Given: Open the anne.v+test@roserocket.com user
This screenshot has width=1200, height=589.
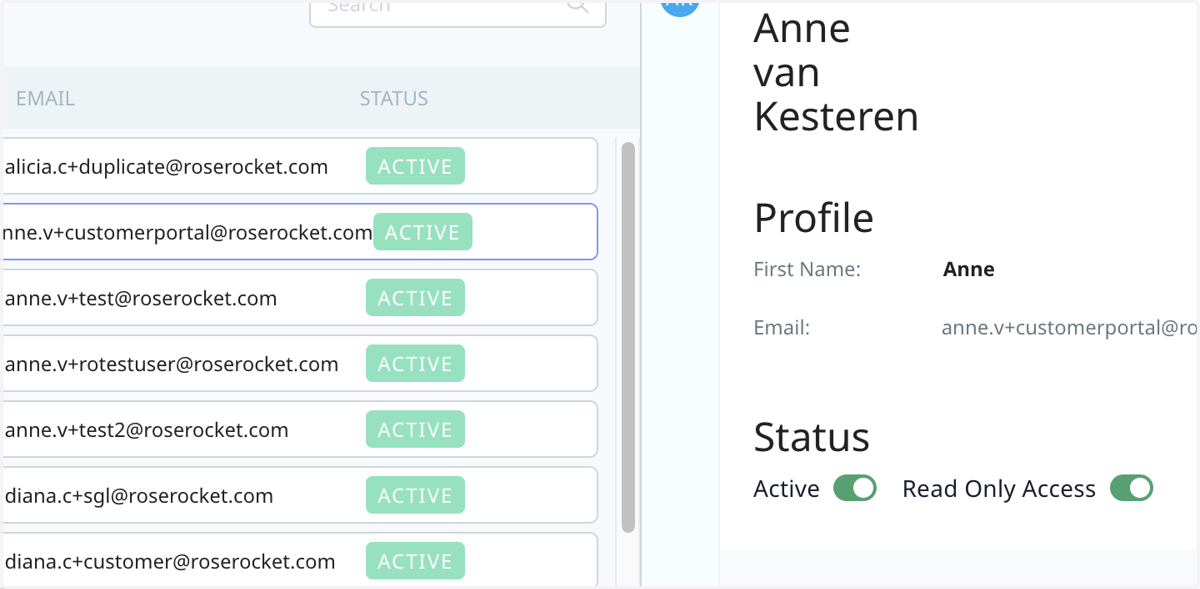Looking at the screenshot, I should pos(299,298).
